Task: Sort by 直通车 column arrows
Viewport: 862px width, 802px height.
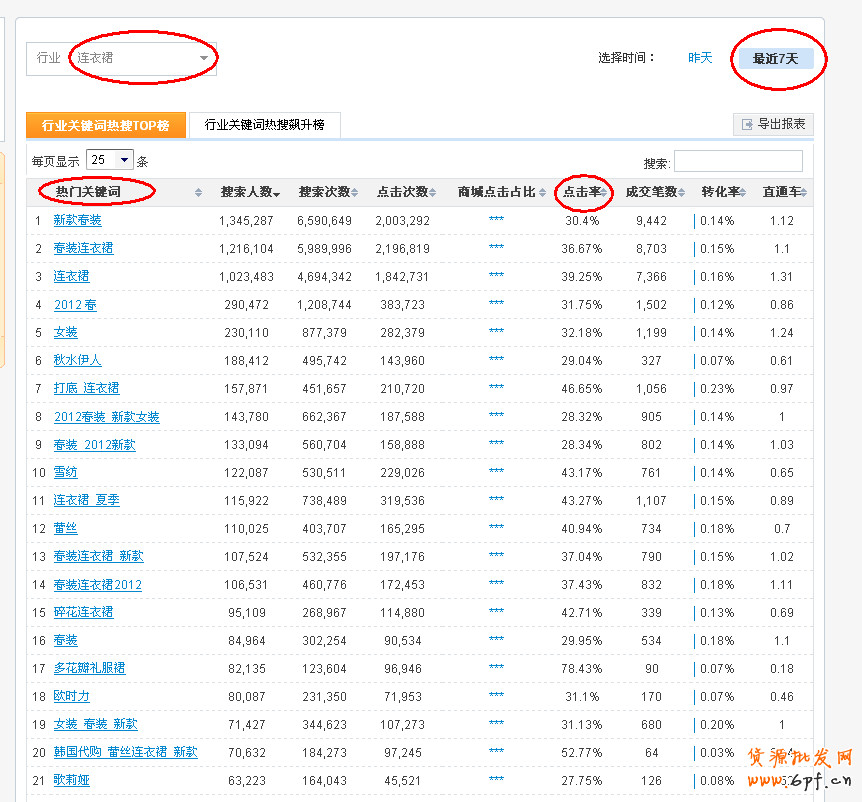Action: [803, 193]
